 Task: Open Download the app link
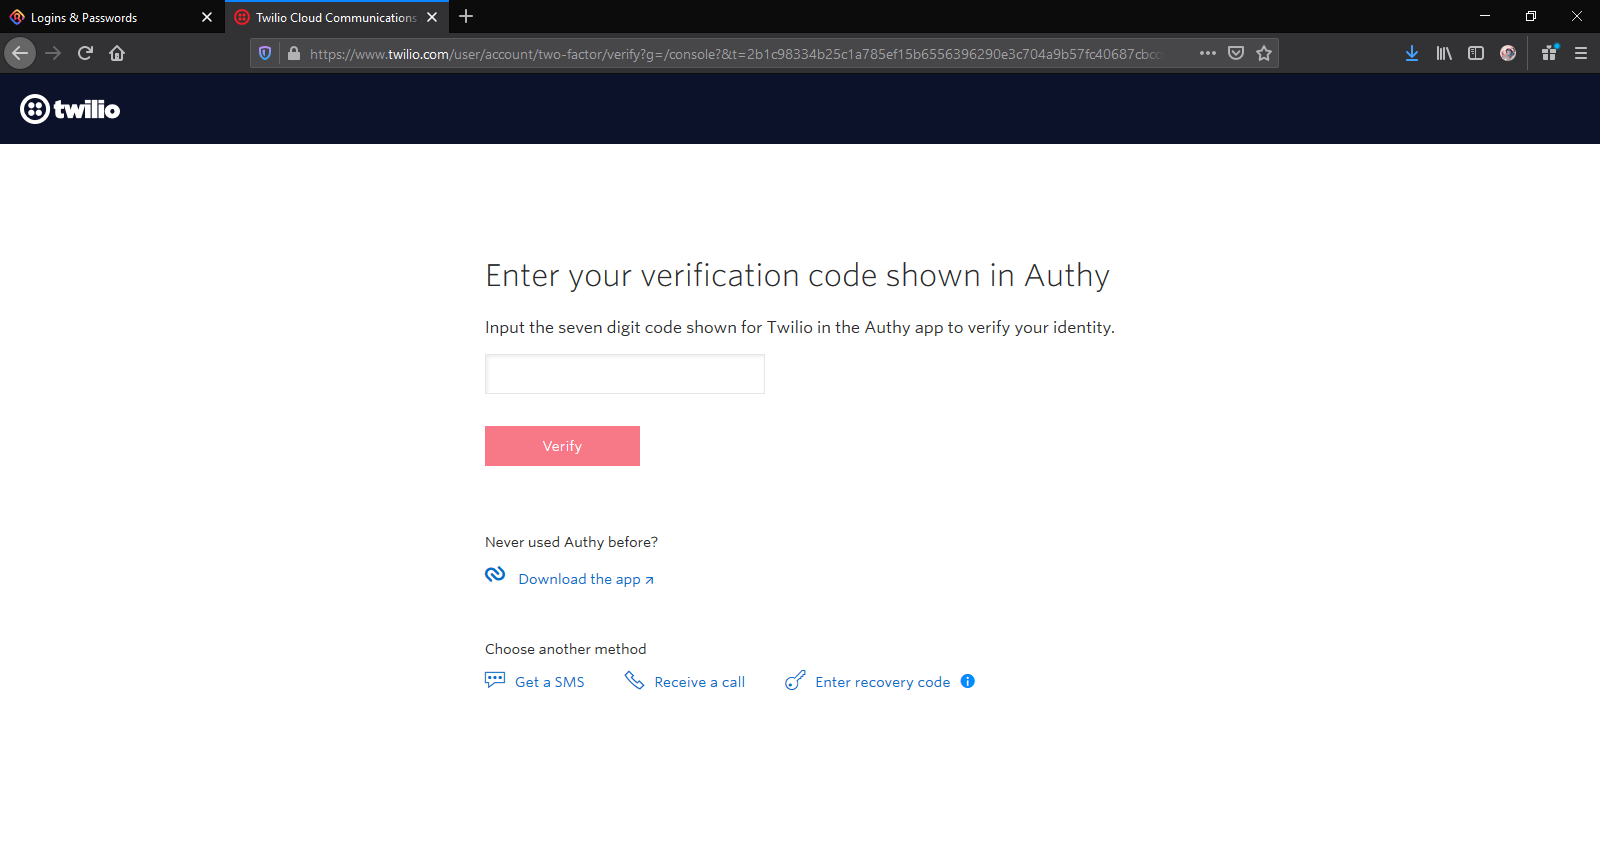click(x=586, y=579)
